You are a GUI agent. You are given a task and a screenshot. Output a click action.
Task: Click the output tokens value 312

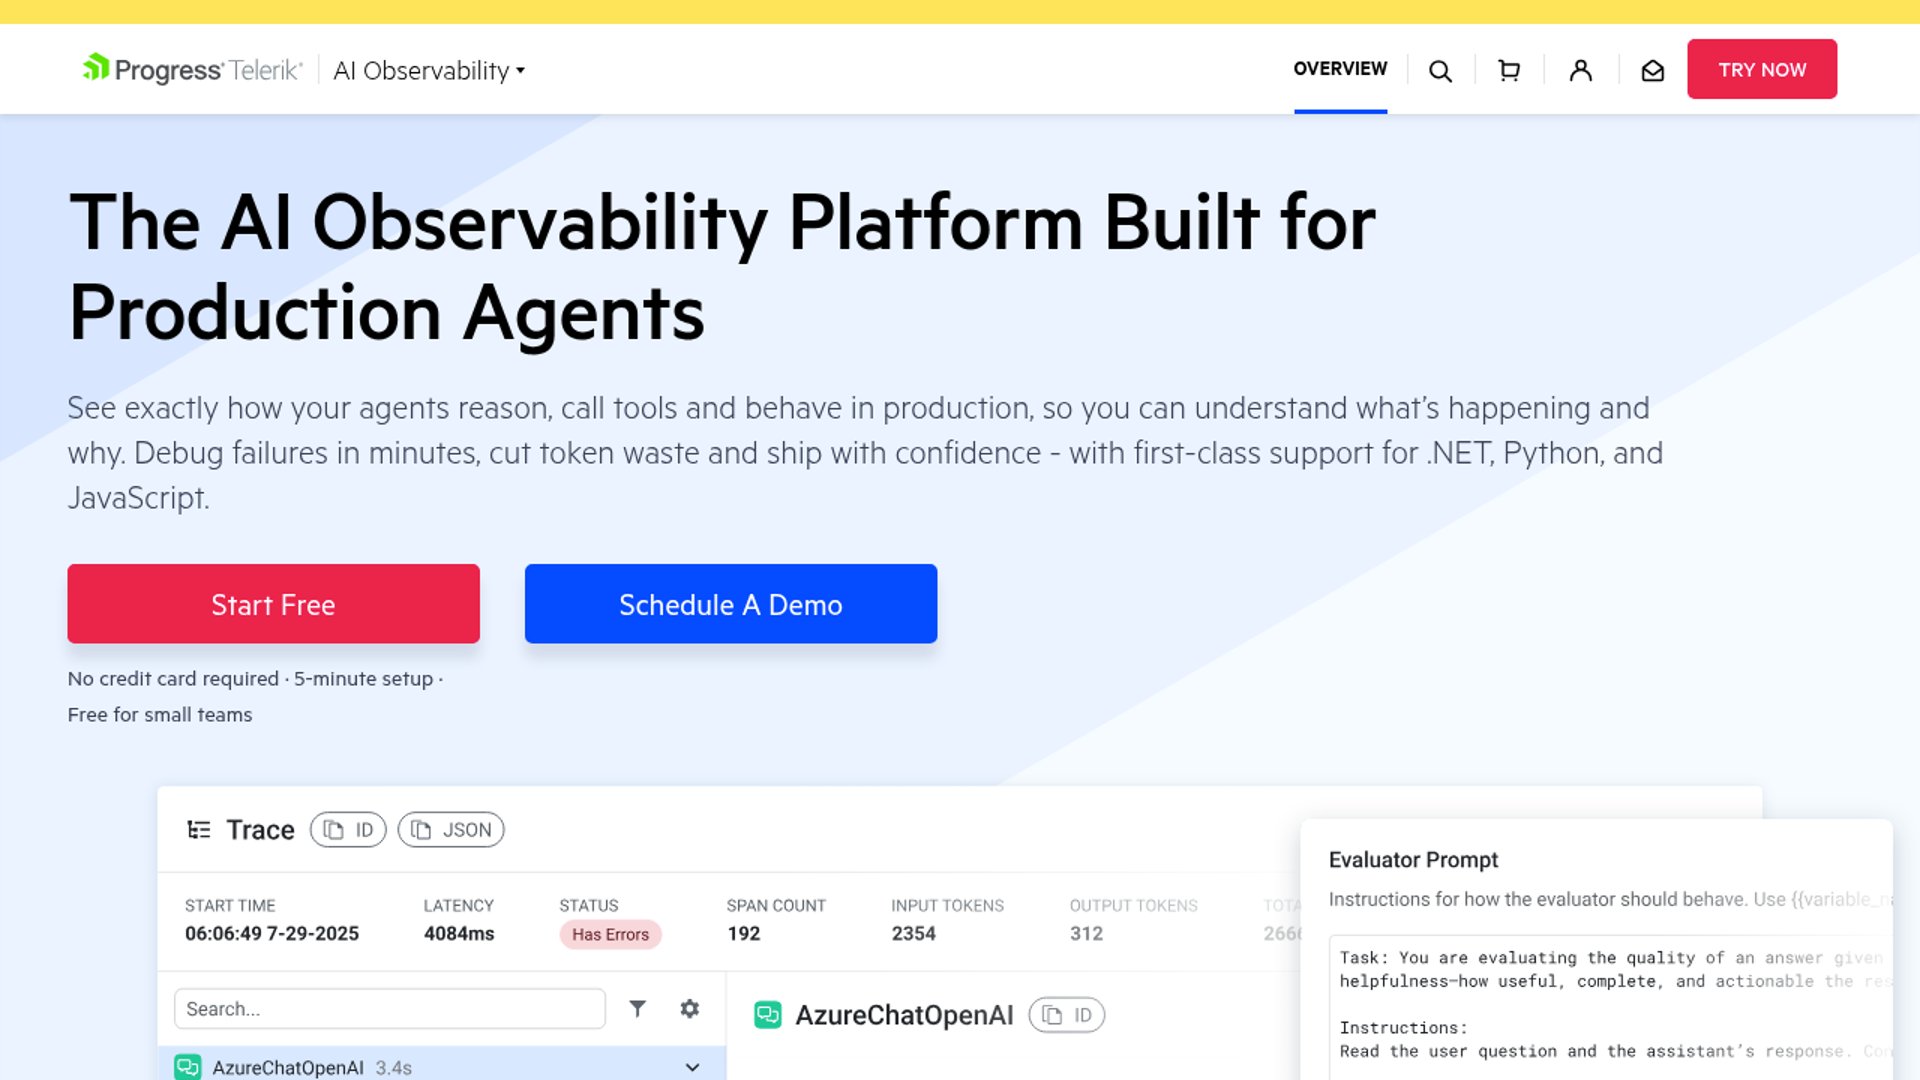tap(1086, 934)
